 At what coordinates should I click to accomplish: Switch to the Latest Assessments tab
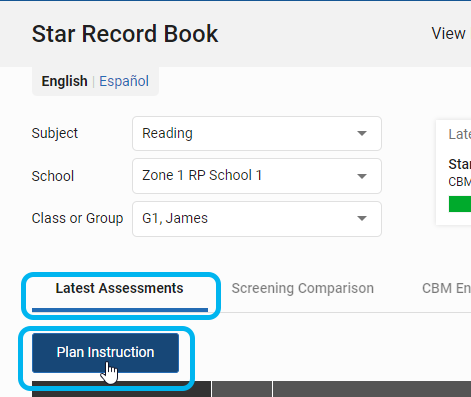tap(120, 289)
